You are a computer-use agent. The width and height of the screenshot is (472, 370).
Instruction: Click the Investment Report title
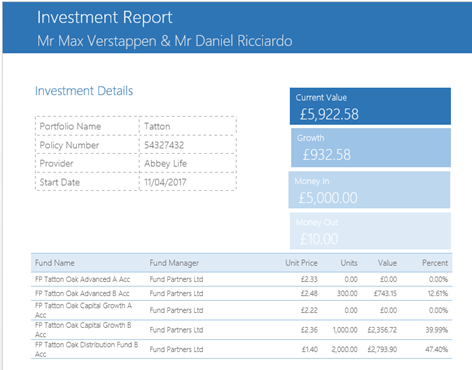[104, 18]
